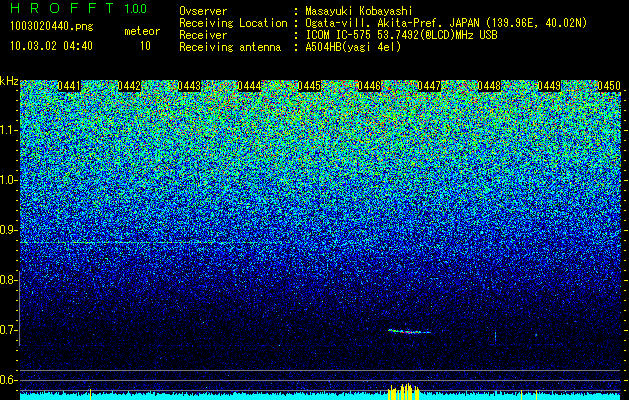Click the 0.8 kHz axis label
This screenshot has height=400, width=629.
[x=8, y=280]
